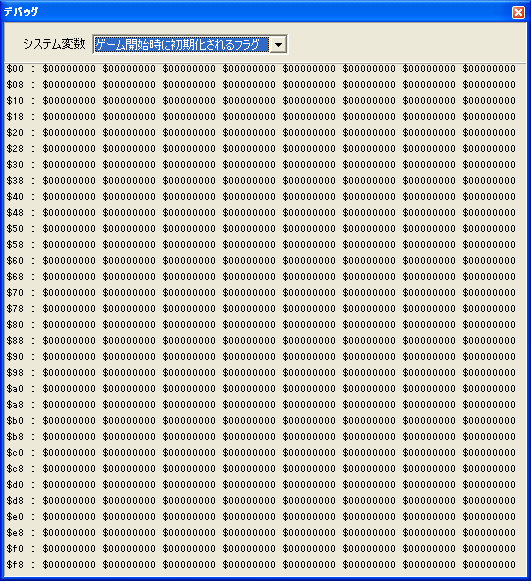This screenshot has height=581, width=531.
Task: Click fourth value in the $58 row
Action: click(x=249, y=245)
